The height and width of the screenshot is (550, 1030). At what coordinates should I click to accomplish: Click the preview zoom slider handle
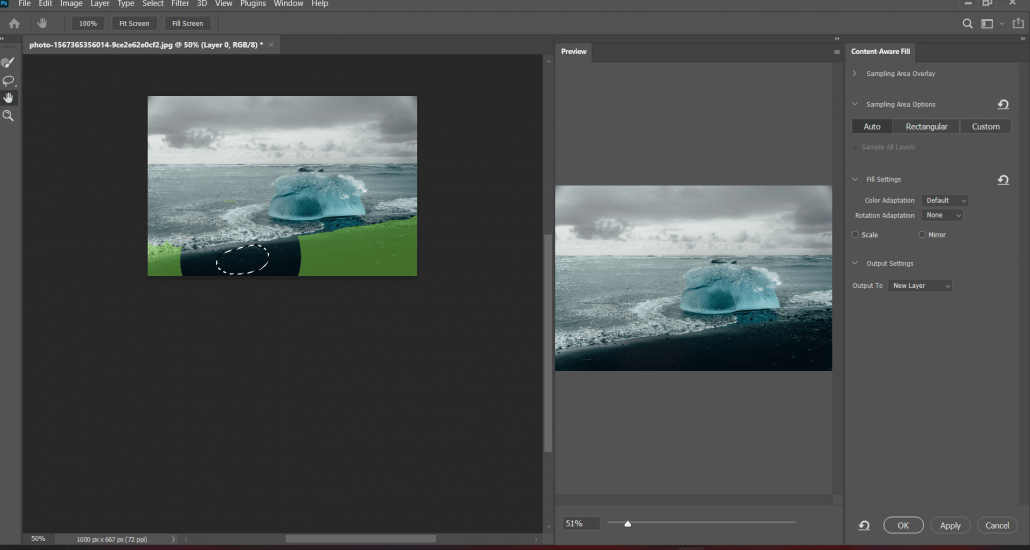pyautogui.click(x=628, y=524)
